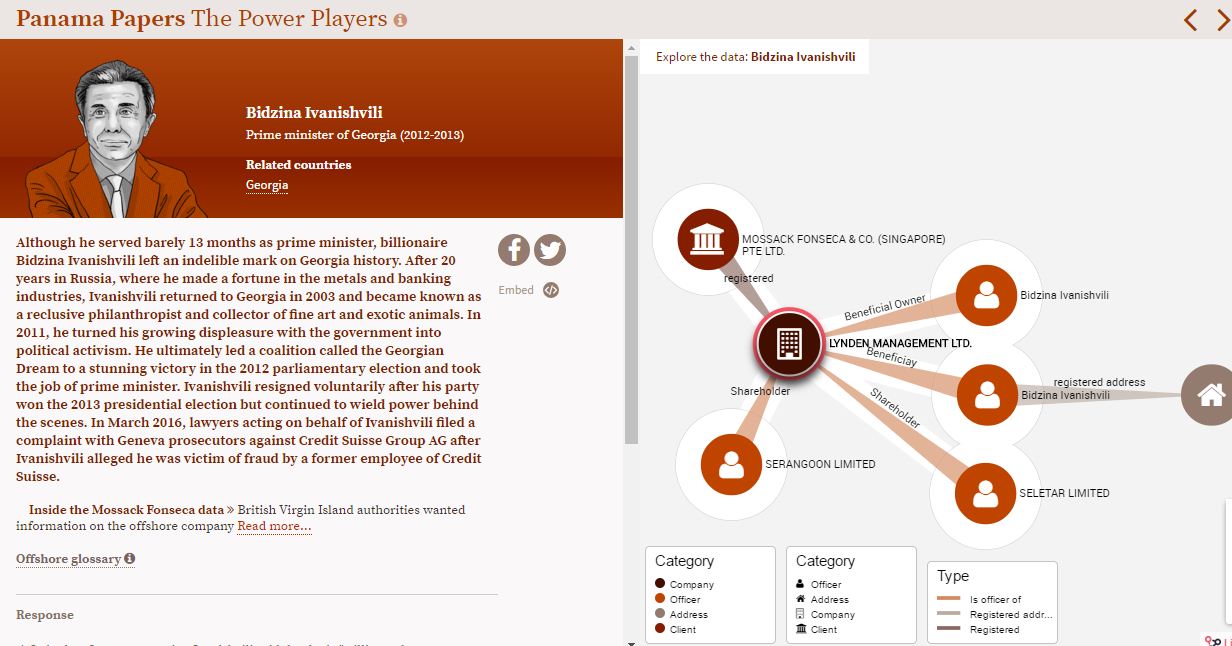
Task: Select the Serangoon Limited officer node
Action: 731,464
